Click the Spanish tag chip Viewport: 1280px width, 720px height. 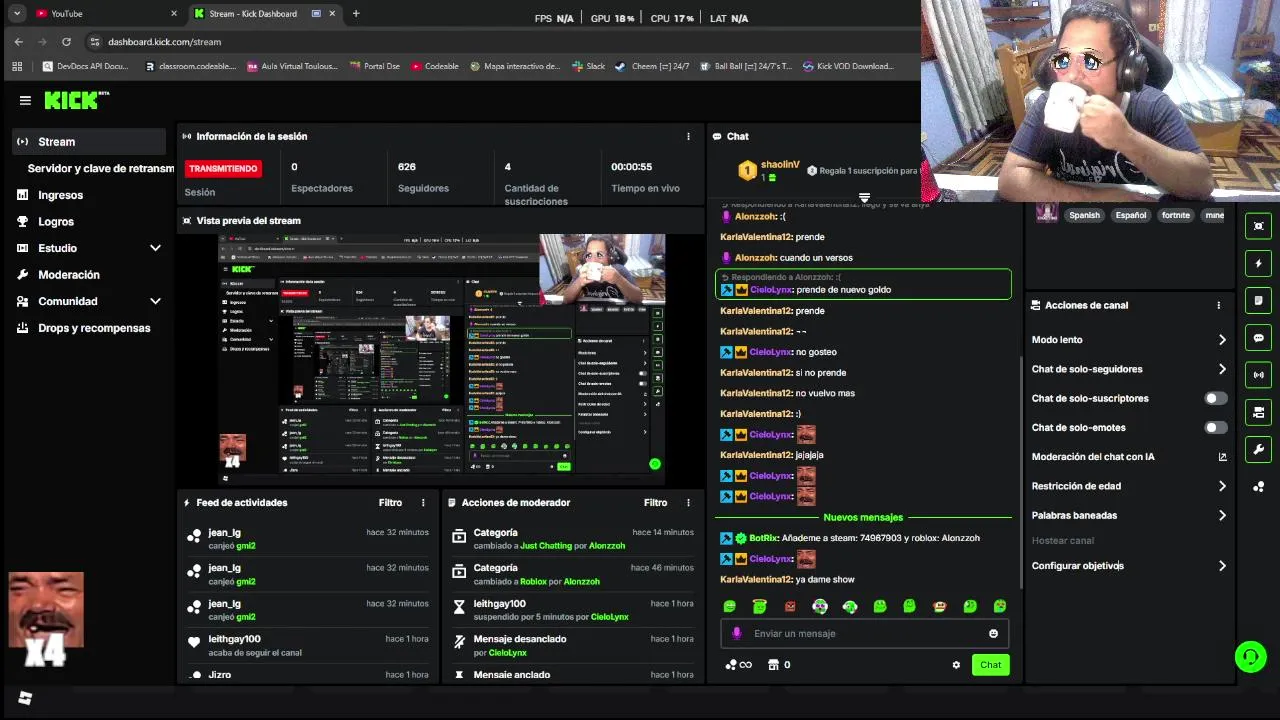(x=1084, y=215)
